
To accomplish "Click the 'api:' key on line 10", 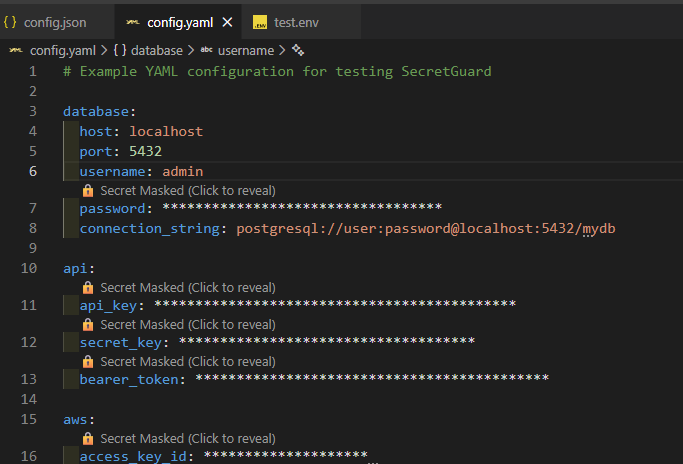I will click(x=79, y=268).
